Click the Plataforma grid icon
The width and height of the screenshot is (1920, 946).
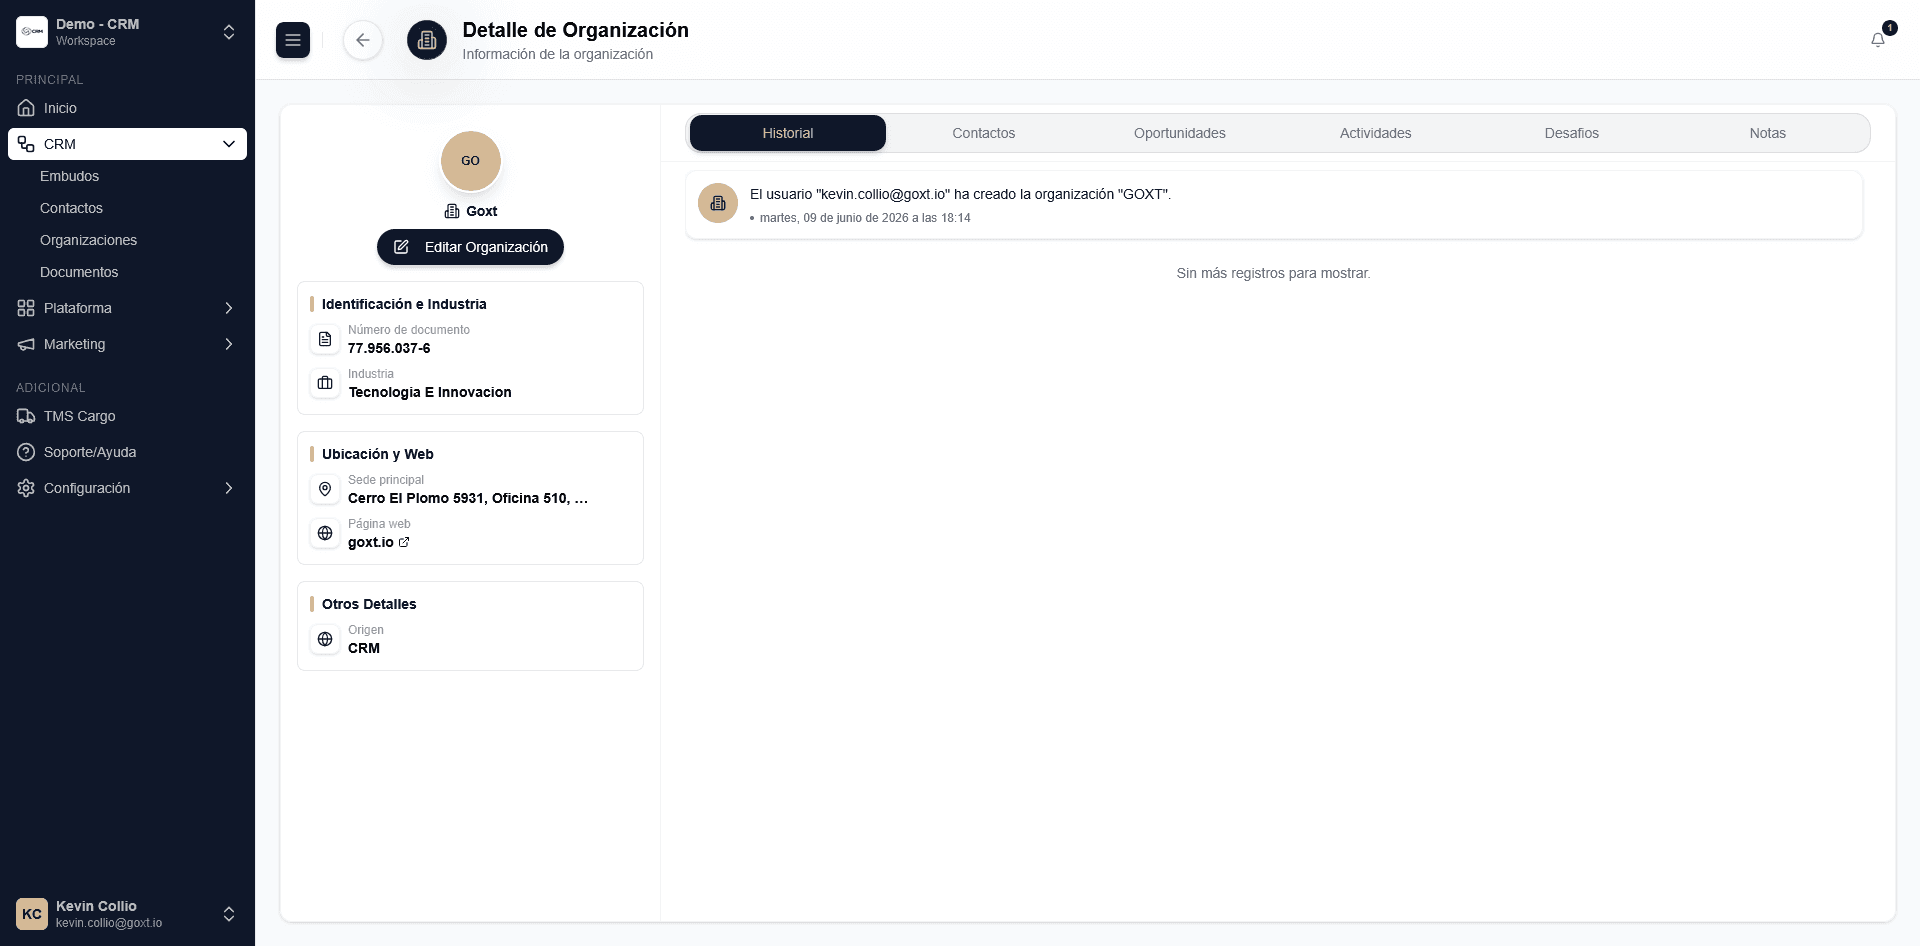coord(26,308)
